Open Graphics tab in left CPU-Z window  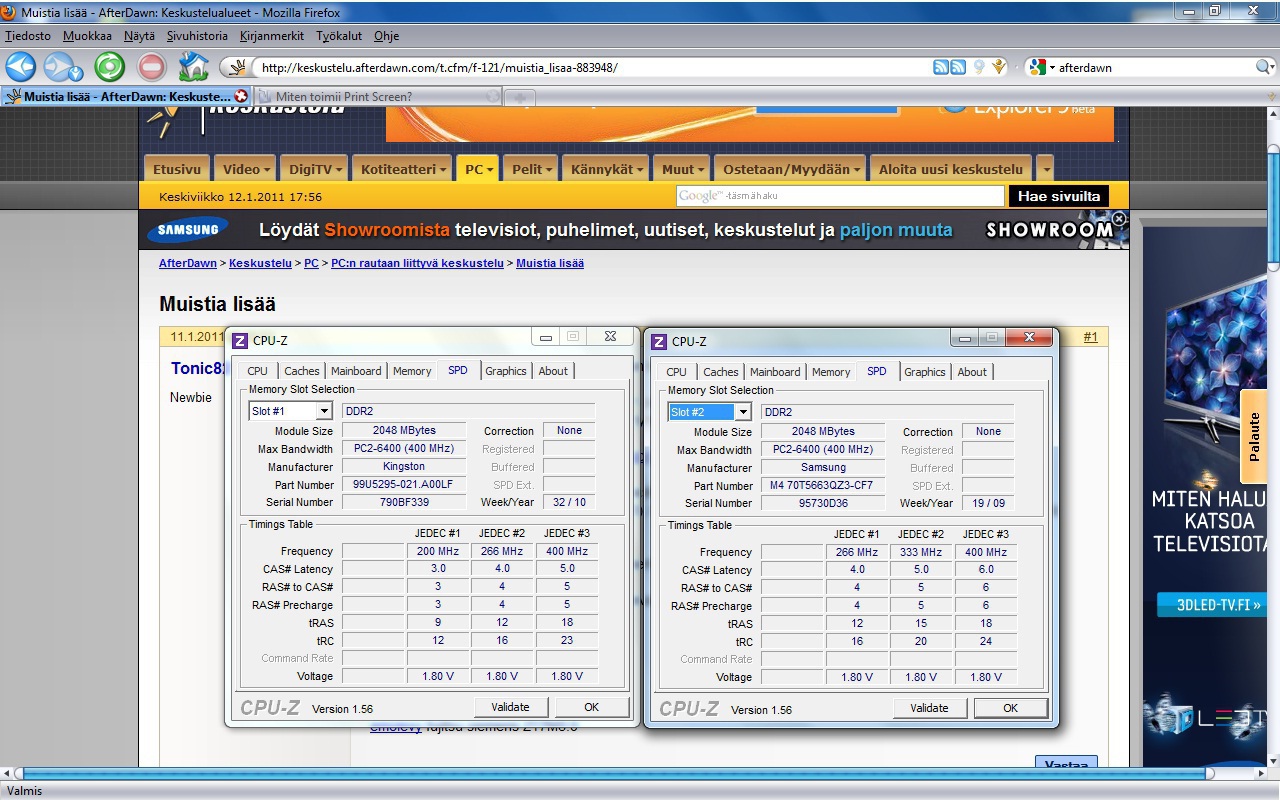coord(506,371)
